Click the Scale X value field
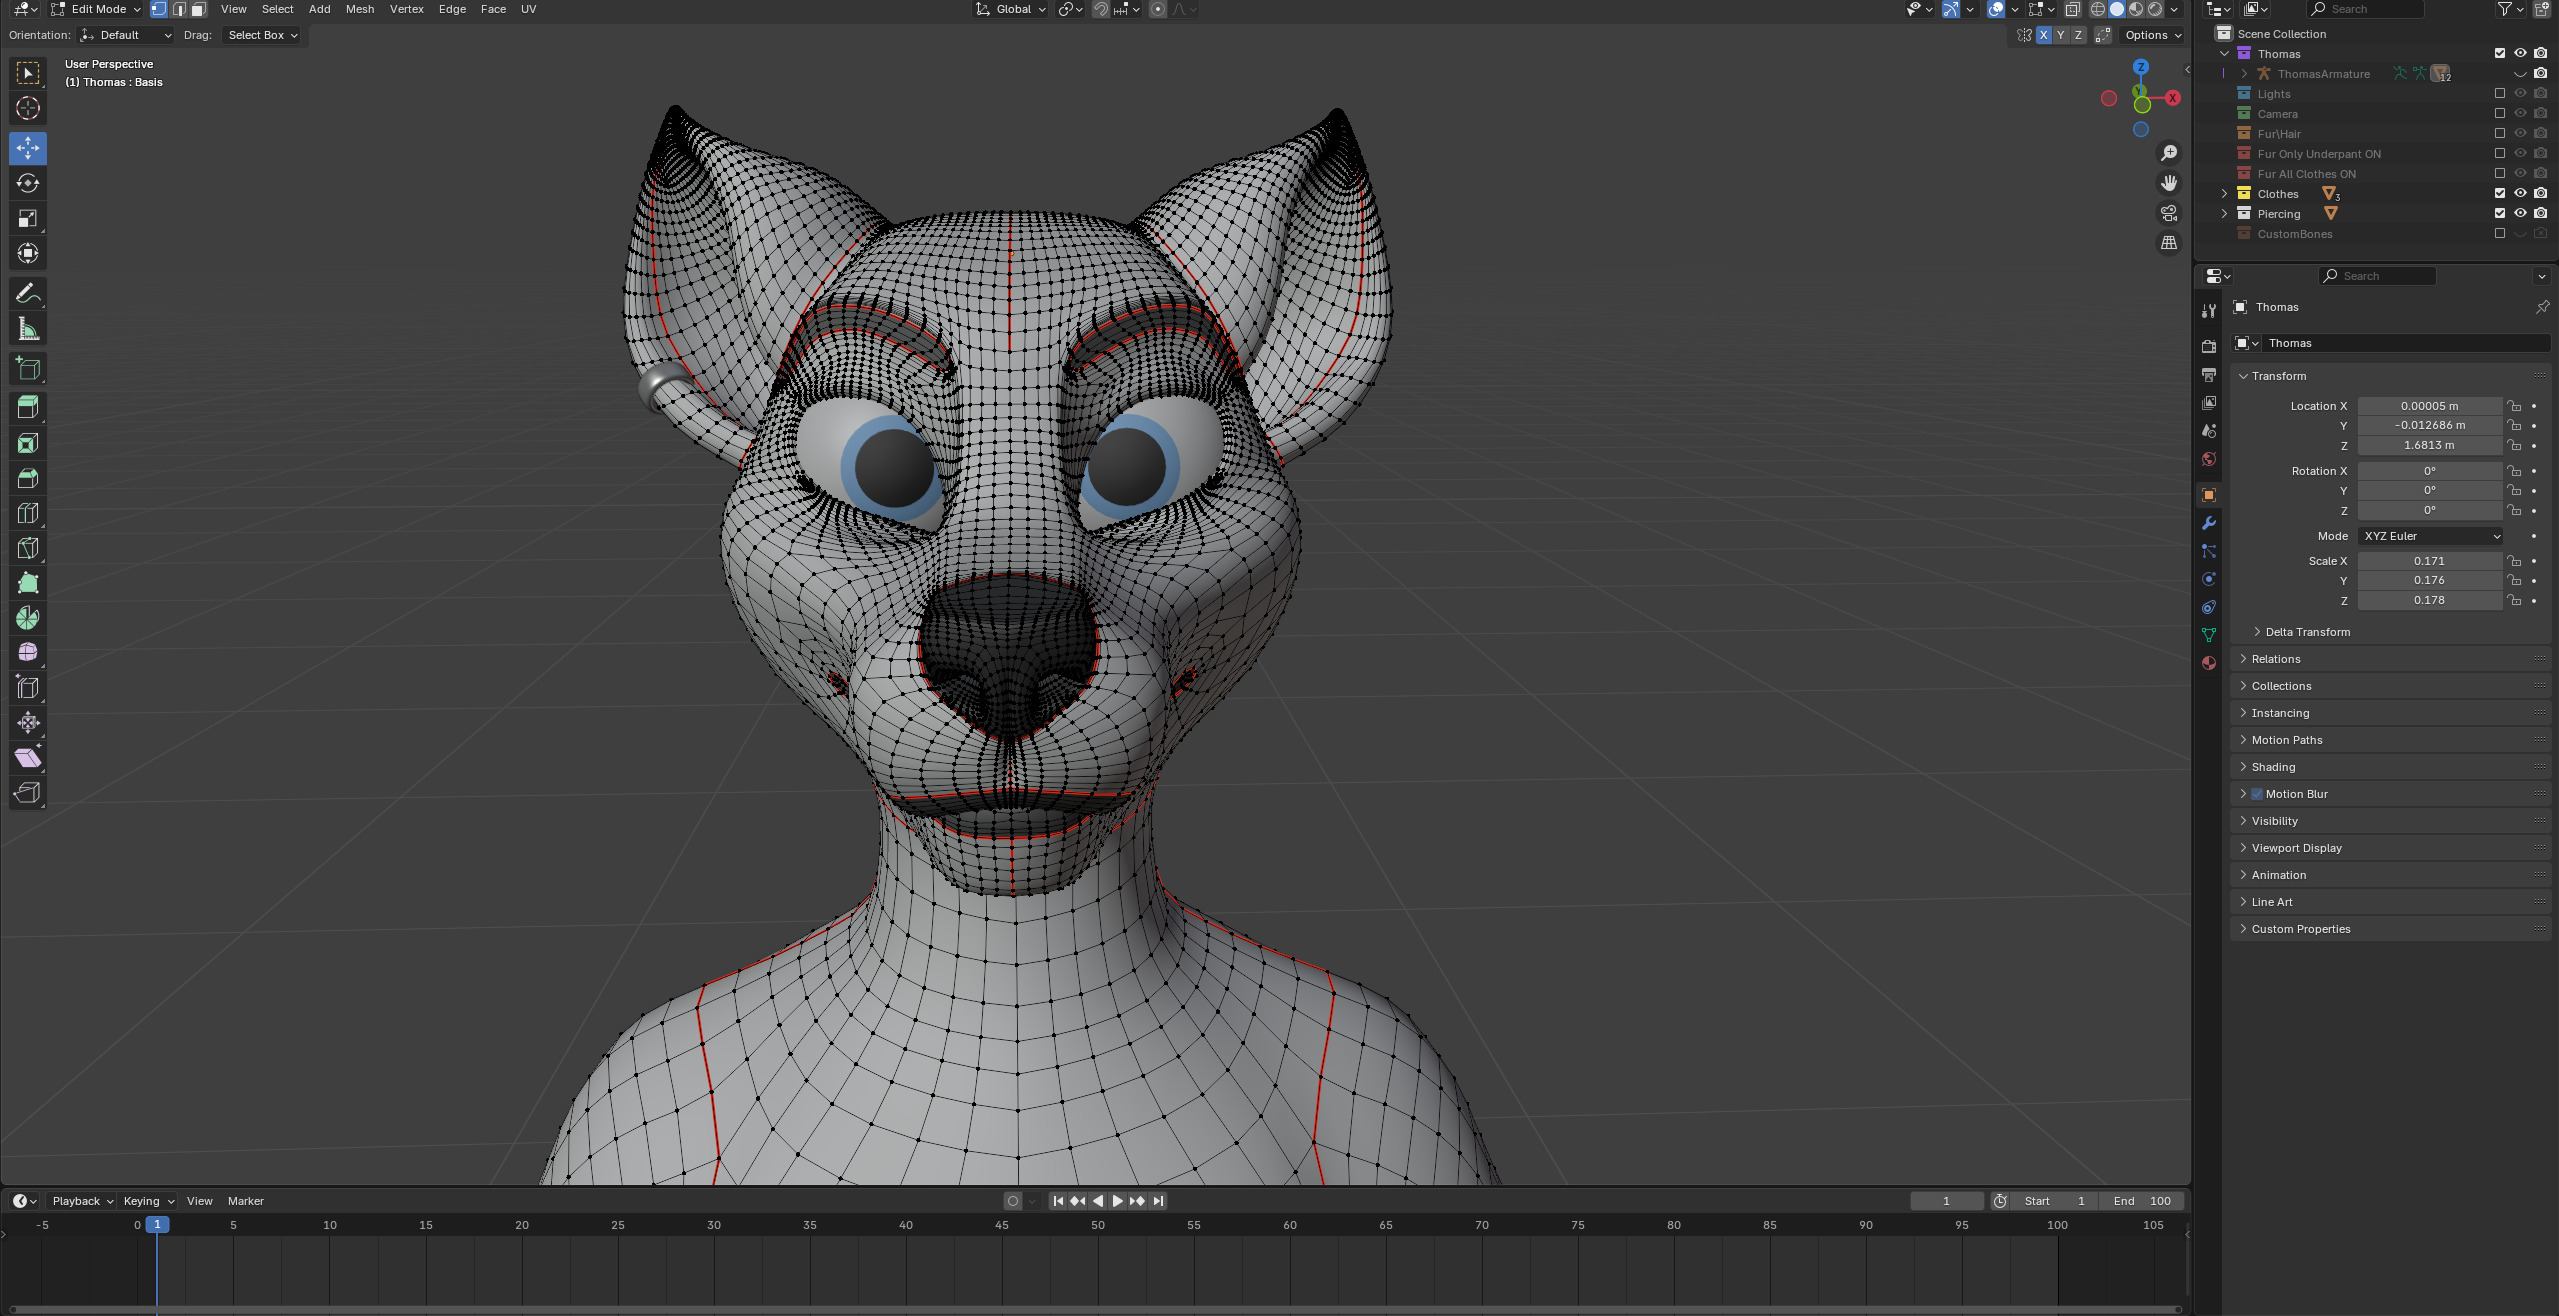Viewport: 2559px width, 1316px height. pos(2429,561)
